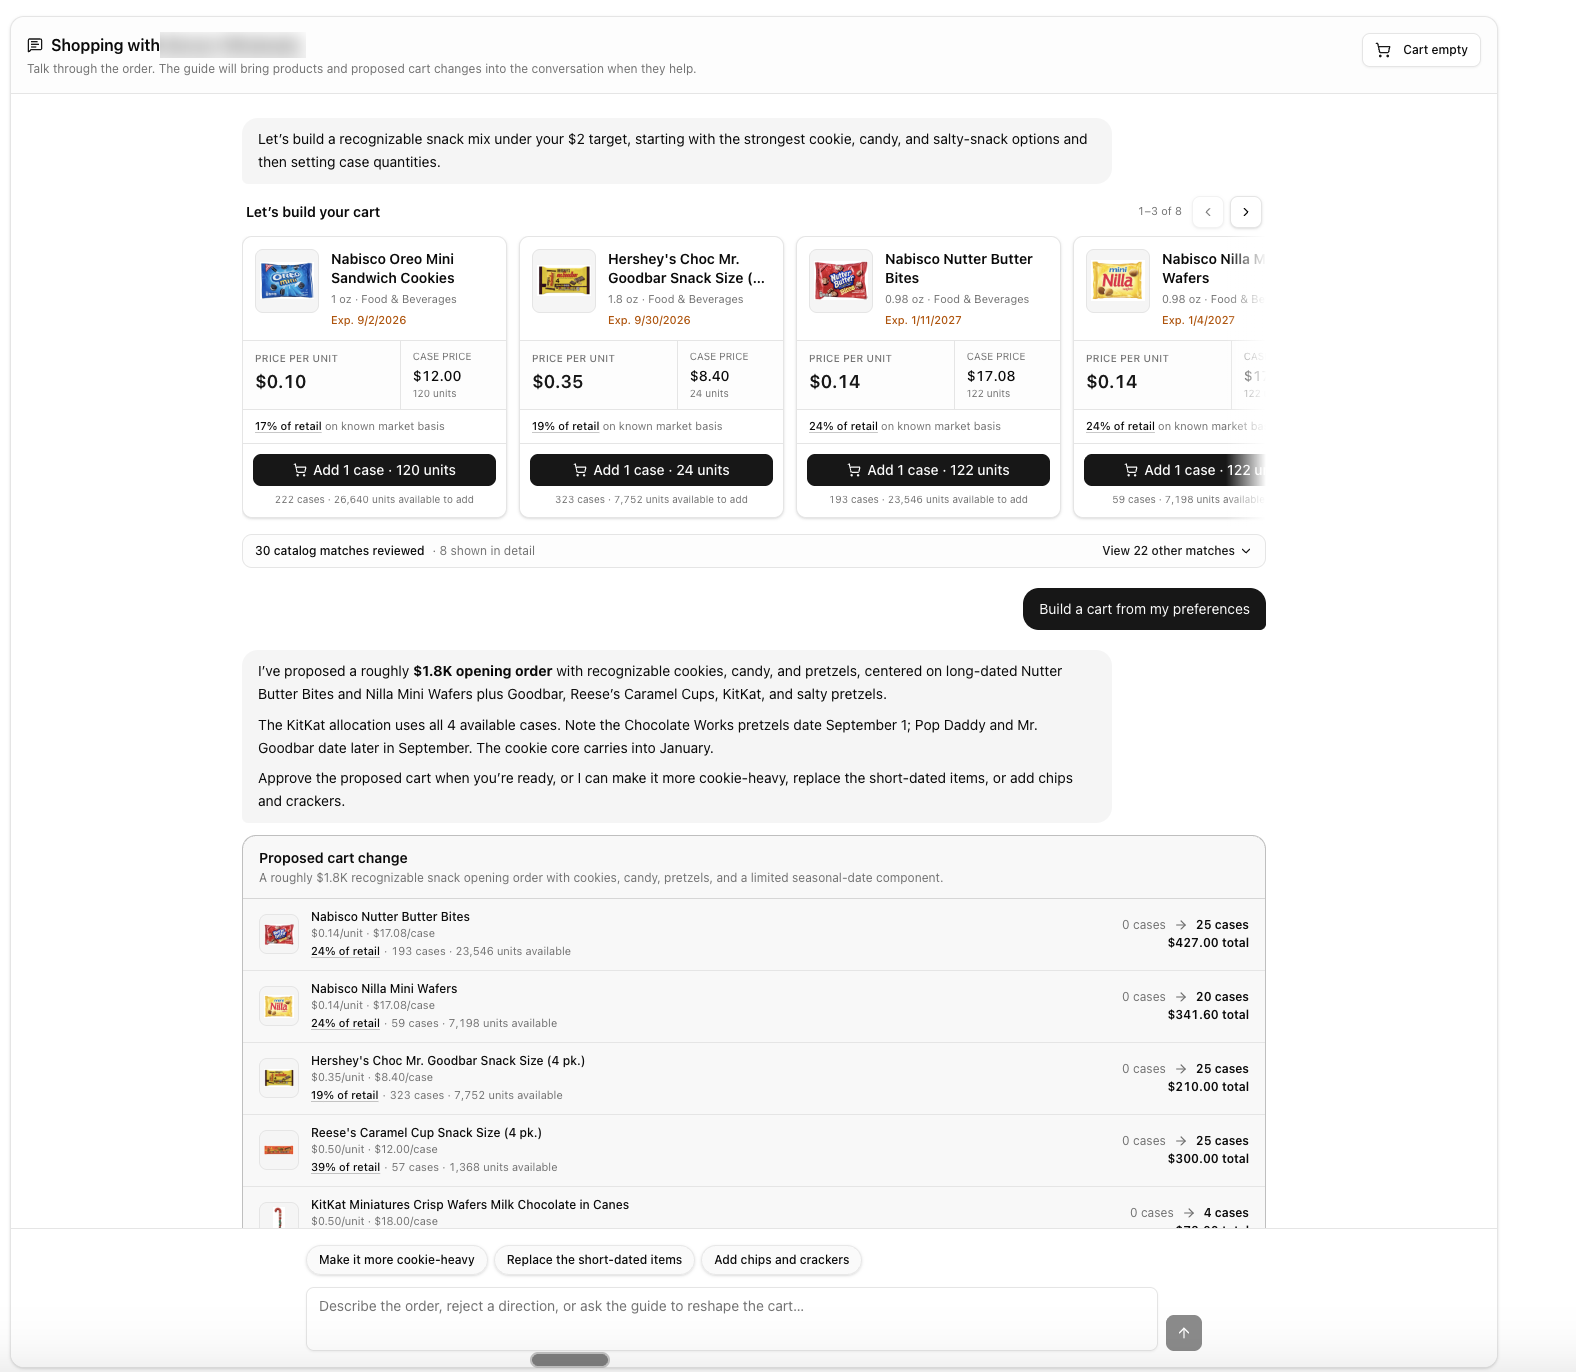Select Add chips and crackers suggestion
Image resolution: width=1576 pixels, height=1372 pixels.
coord(782,1260)
